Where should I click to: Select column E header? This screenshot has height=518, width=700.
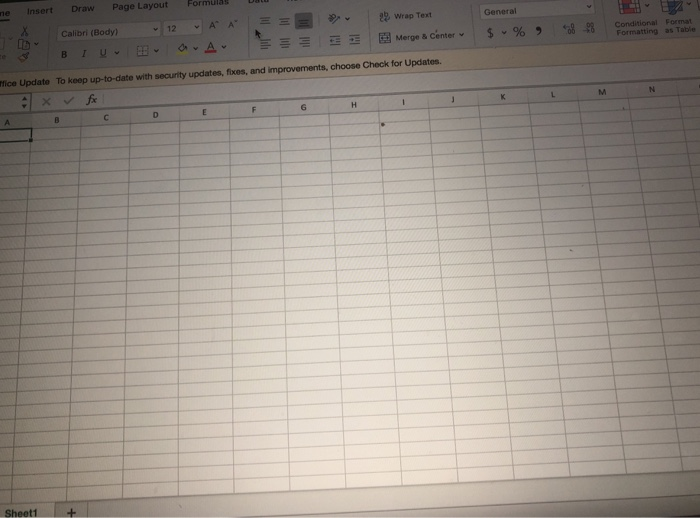[x=204, y=113]
